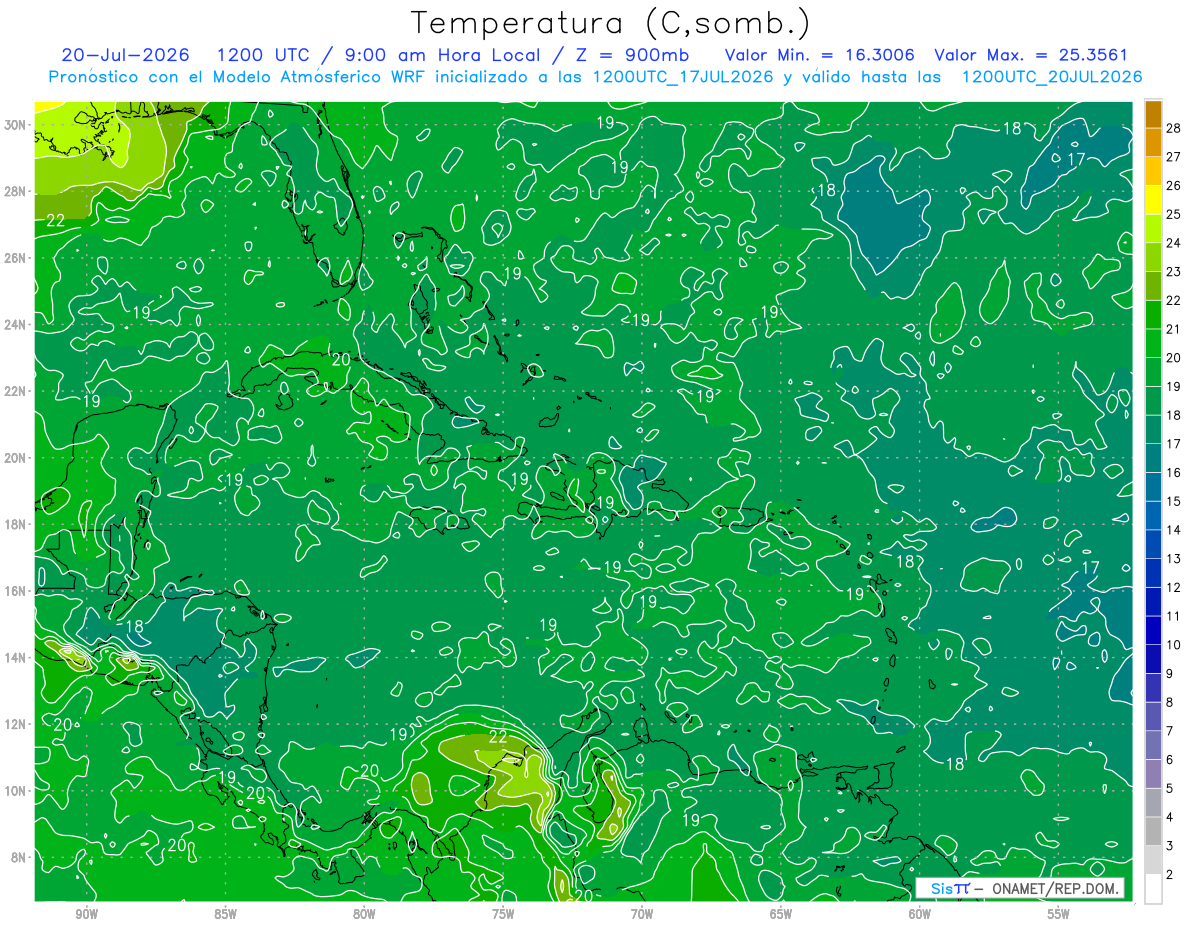Click the '10N' latitude axis label
Screen dimensions: 1200x927
click(x=16, y=790)
